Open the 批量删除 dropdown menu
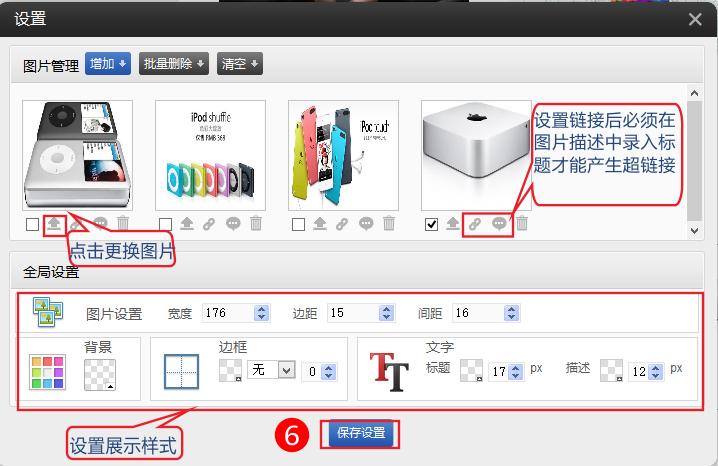 tap(174, 64)
